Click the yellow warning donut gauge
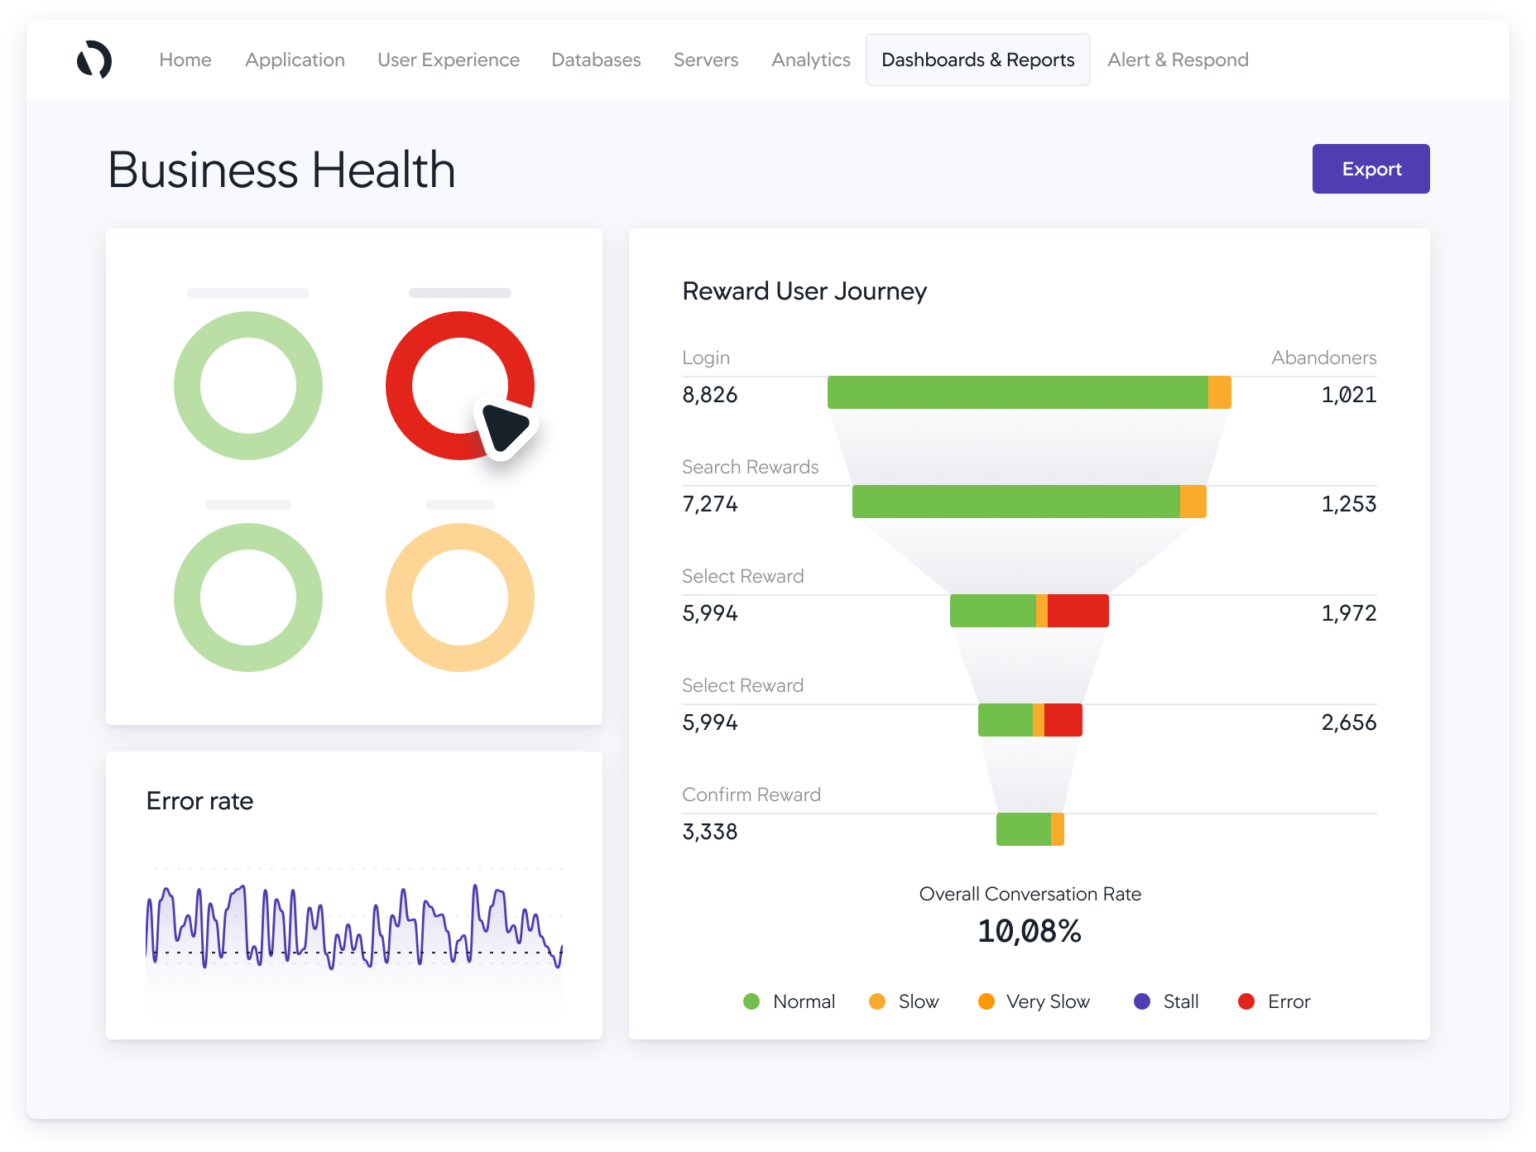 [x=460, y=598]
